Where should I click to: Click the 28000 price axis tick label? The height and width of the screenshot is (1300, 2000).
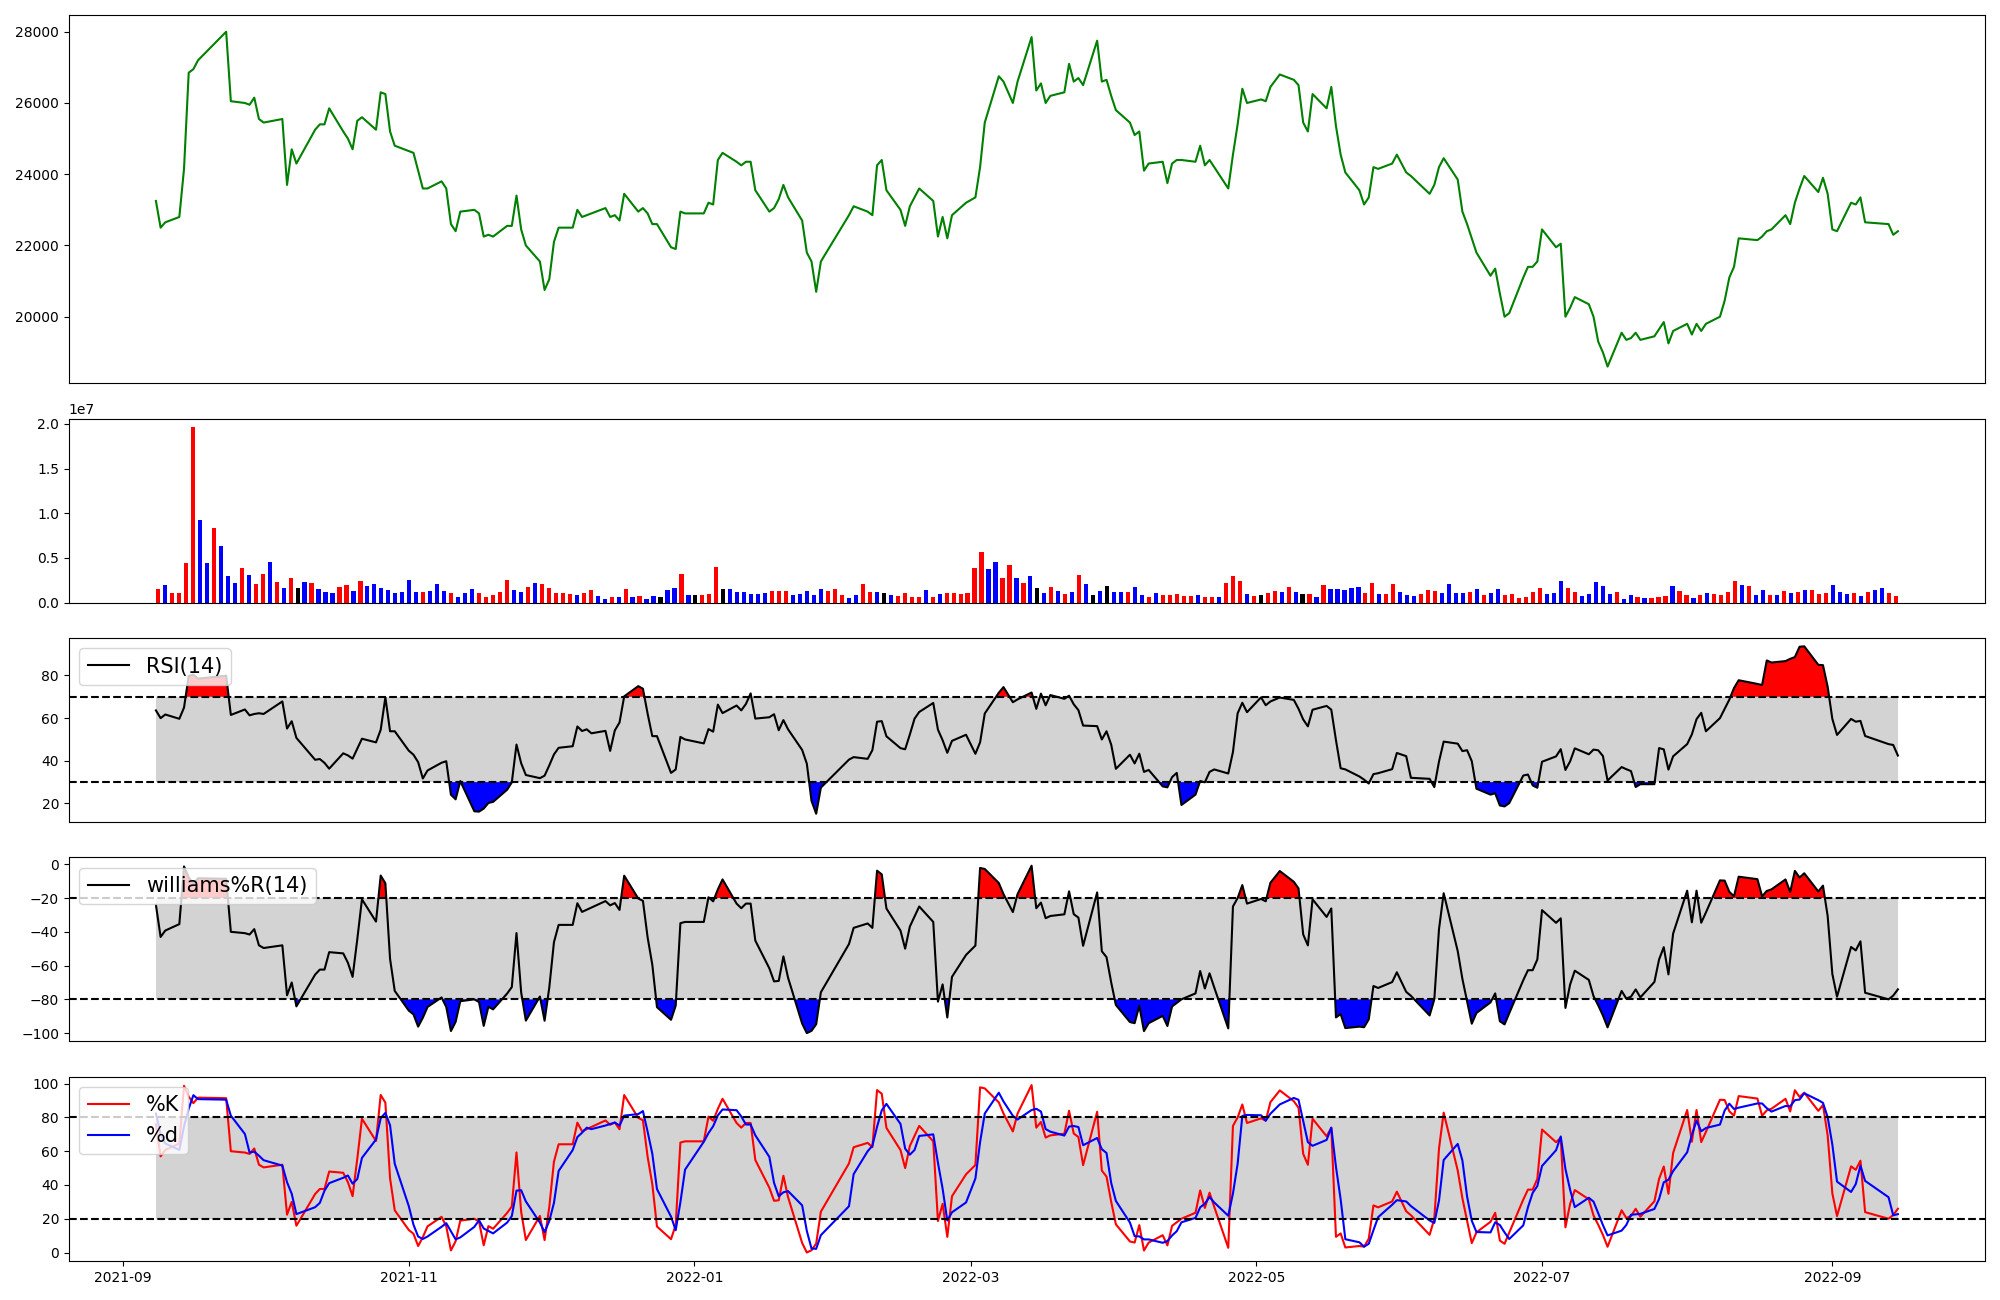[36, 32]
